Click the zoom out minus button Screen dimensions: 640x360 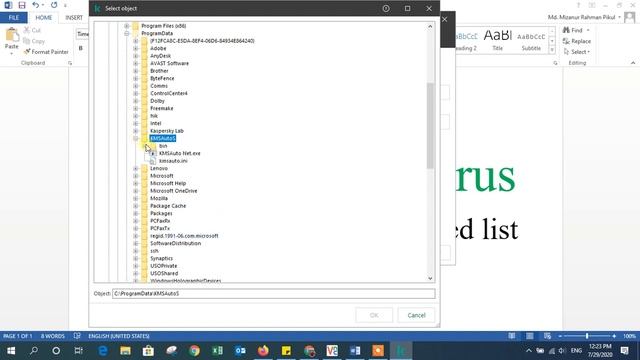pos(560,336)
